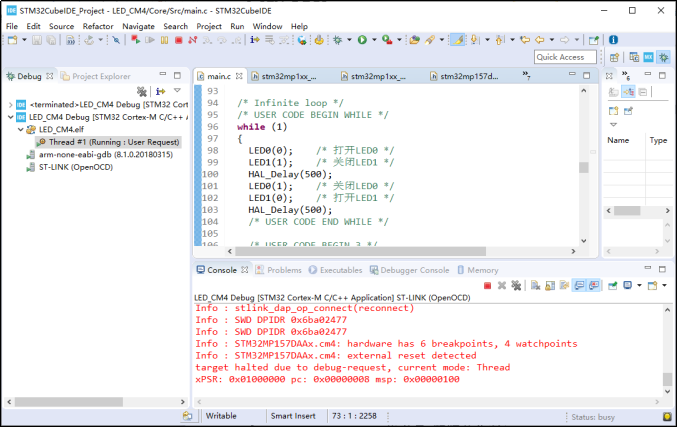This screenshot has height=428, width=678.
Task: Click the red Terminate icon in Console
Action: pos(487,286)
